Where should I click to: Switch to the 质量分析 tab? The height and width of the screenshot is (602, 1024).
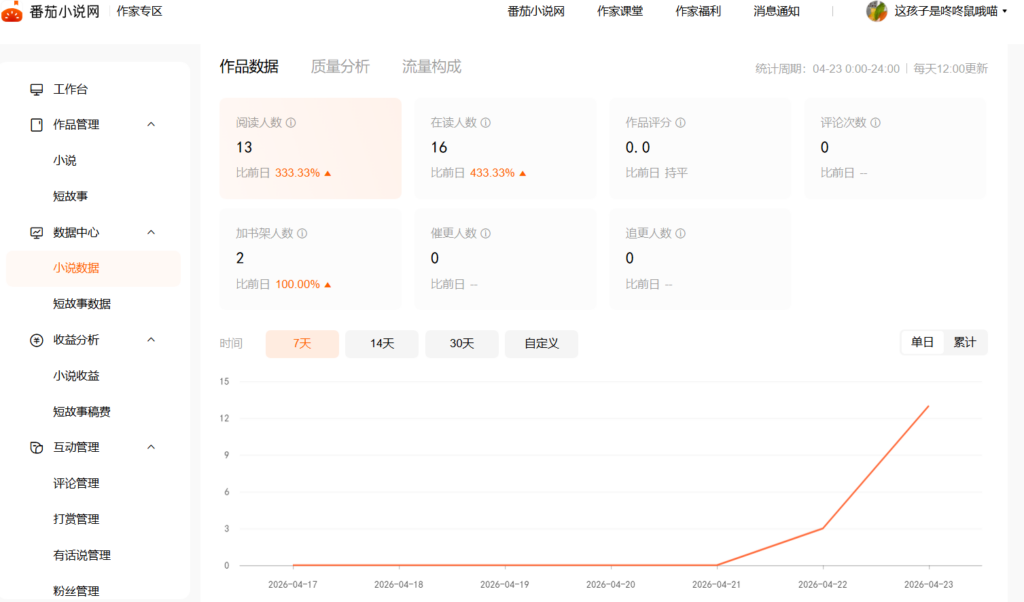(x=340, y=67)
